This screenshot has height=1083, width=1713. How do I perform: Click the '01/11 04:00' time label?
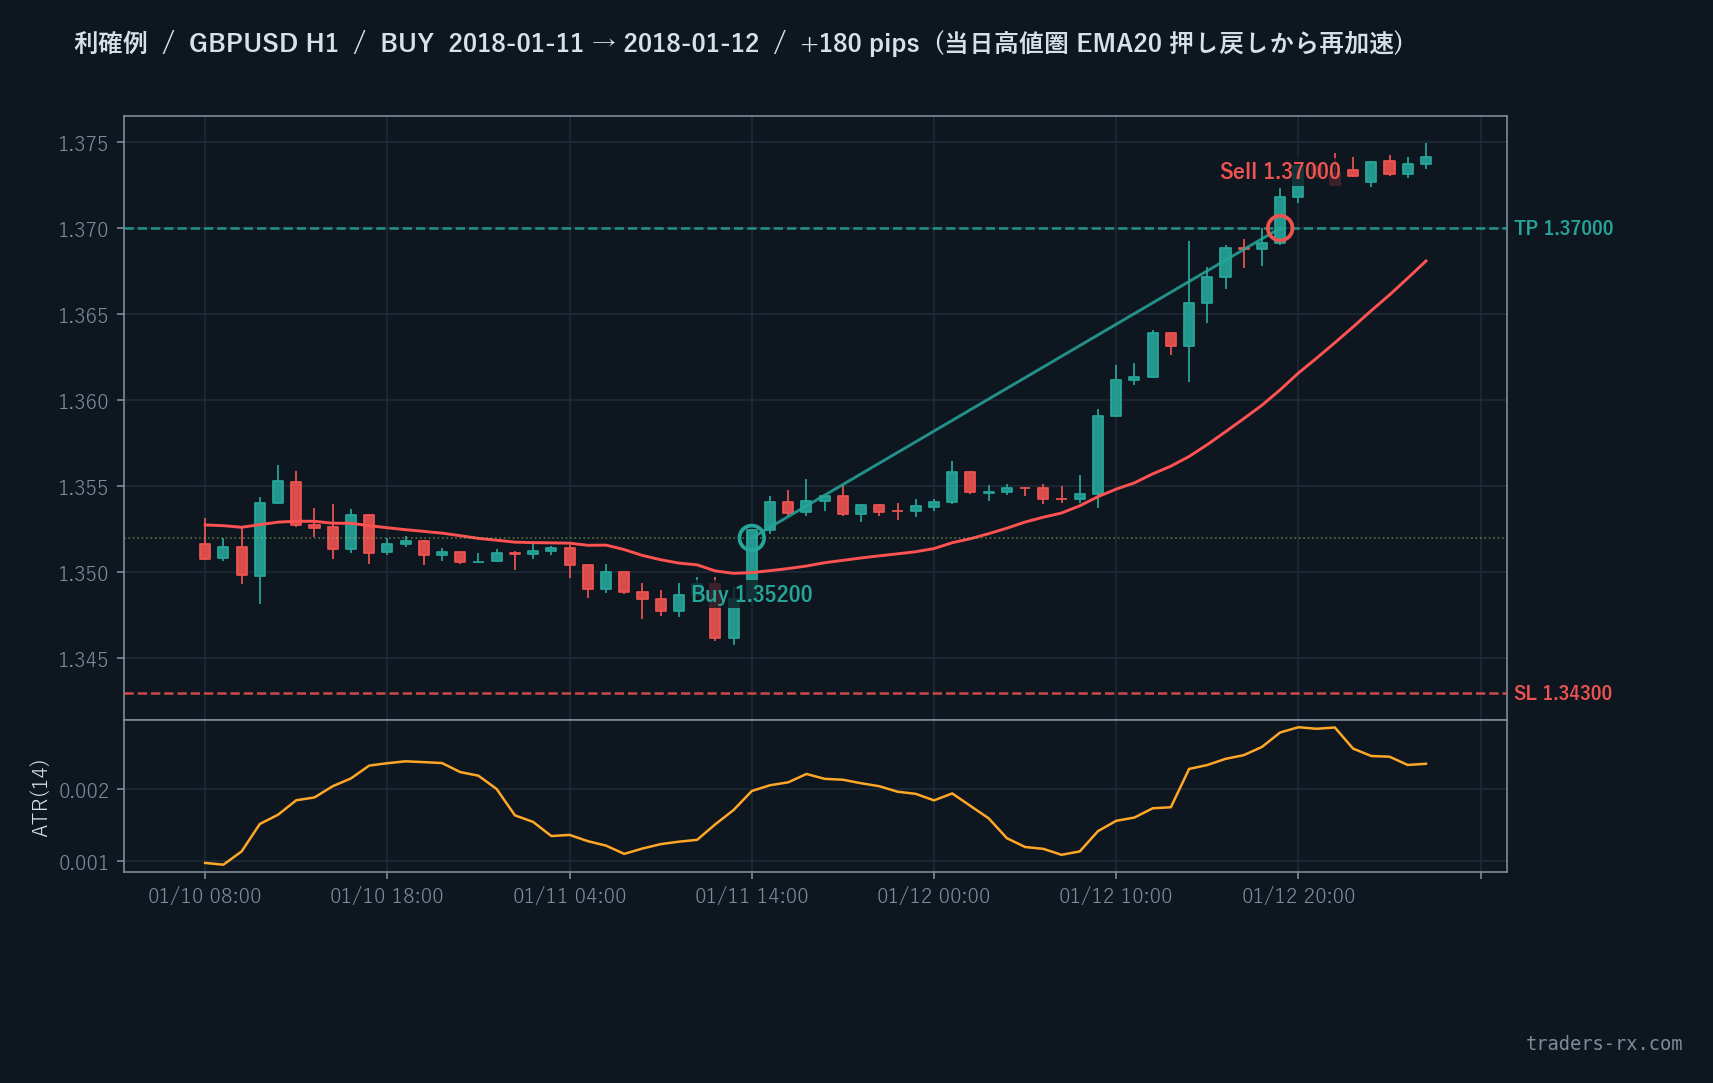570,896
